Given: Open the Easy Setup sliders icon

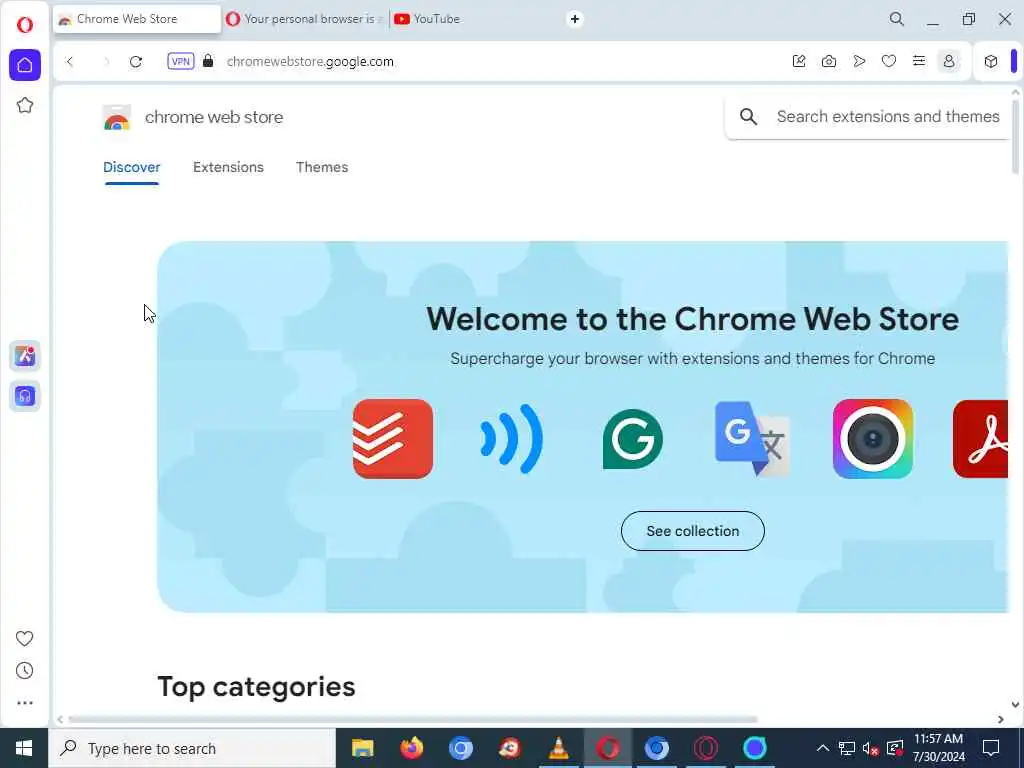Looking at the screenshot, I should click(919, 61).
